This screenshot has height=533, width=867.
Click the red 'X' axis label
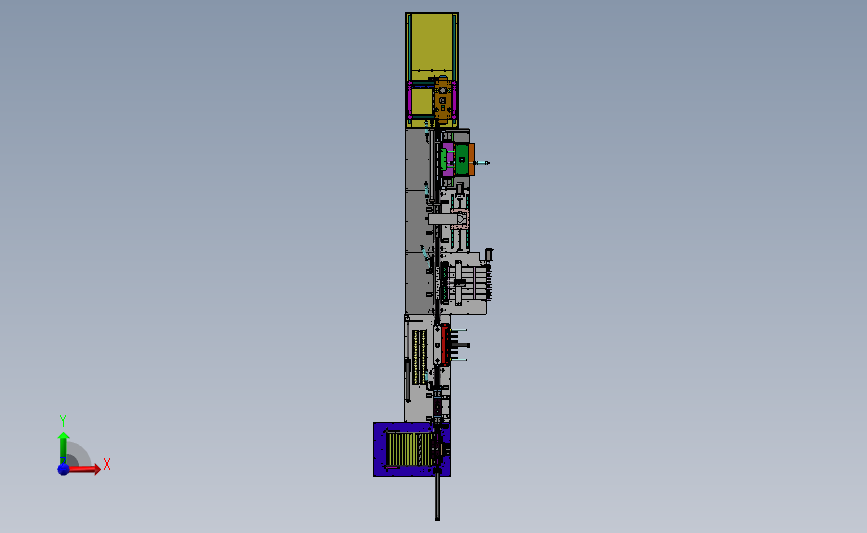click(x=107, y=464)
